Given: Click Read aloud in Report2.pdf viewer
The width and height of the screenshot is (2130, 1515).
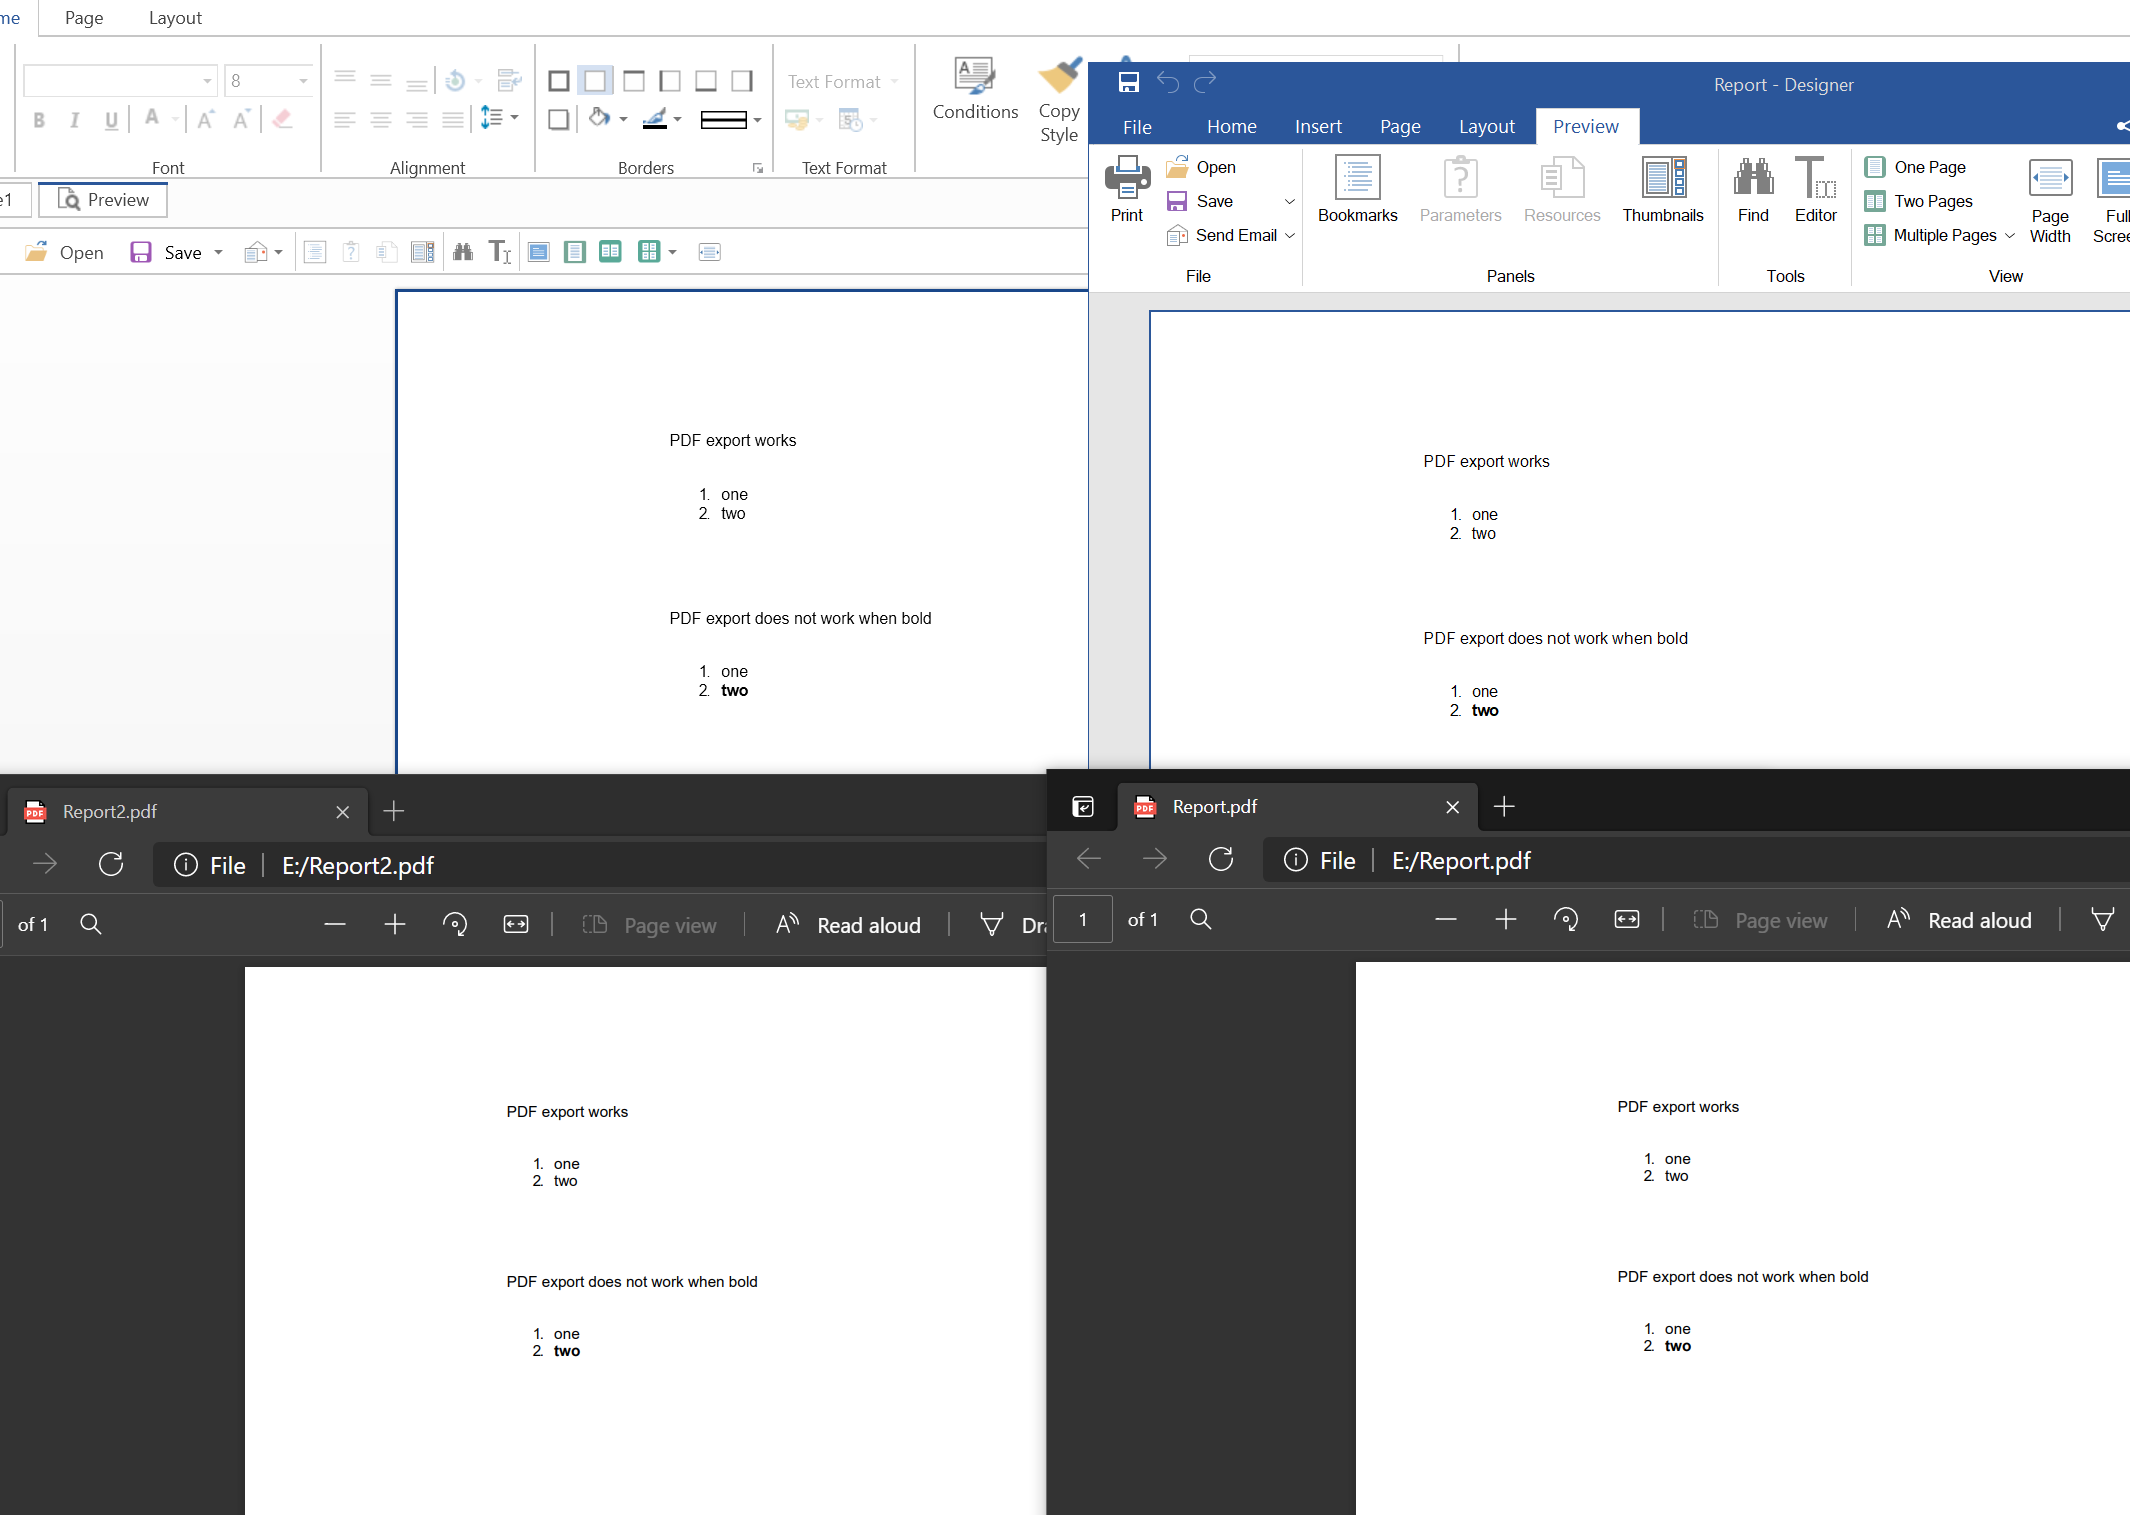Looking at the screenshot, I should (x=848, y=925).
